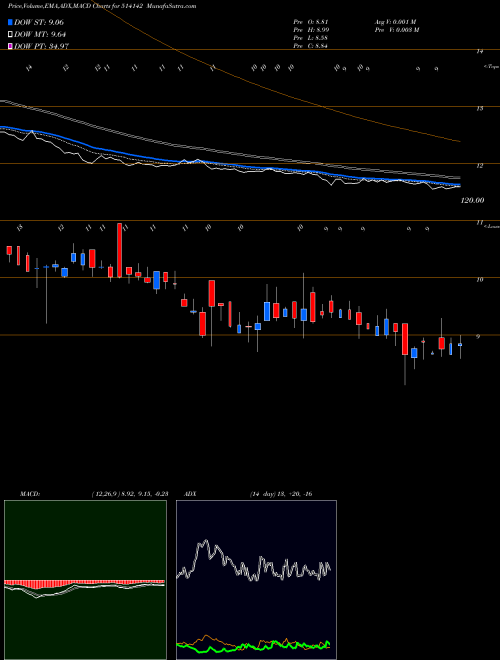
Task: Click the 9 price axis label
Action: pos(477,337)
